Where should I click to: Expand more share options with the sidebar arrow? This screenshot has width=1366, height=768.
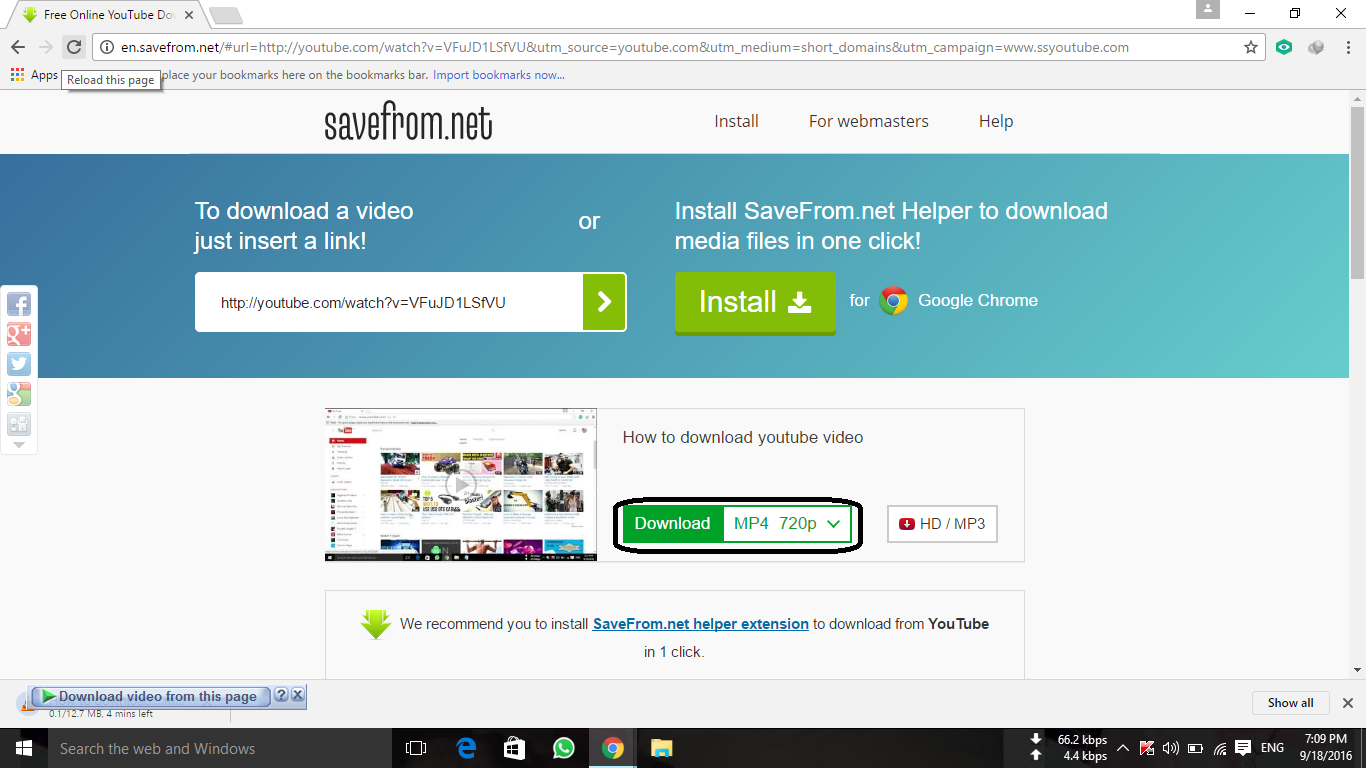pyautogui.click(x=19, y=444)
